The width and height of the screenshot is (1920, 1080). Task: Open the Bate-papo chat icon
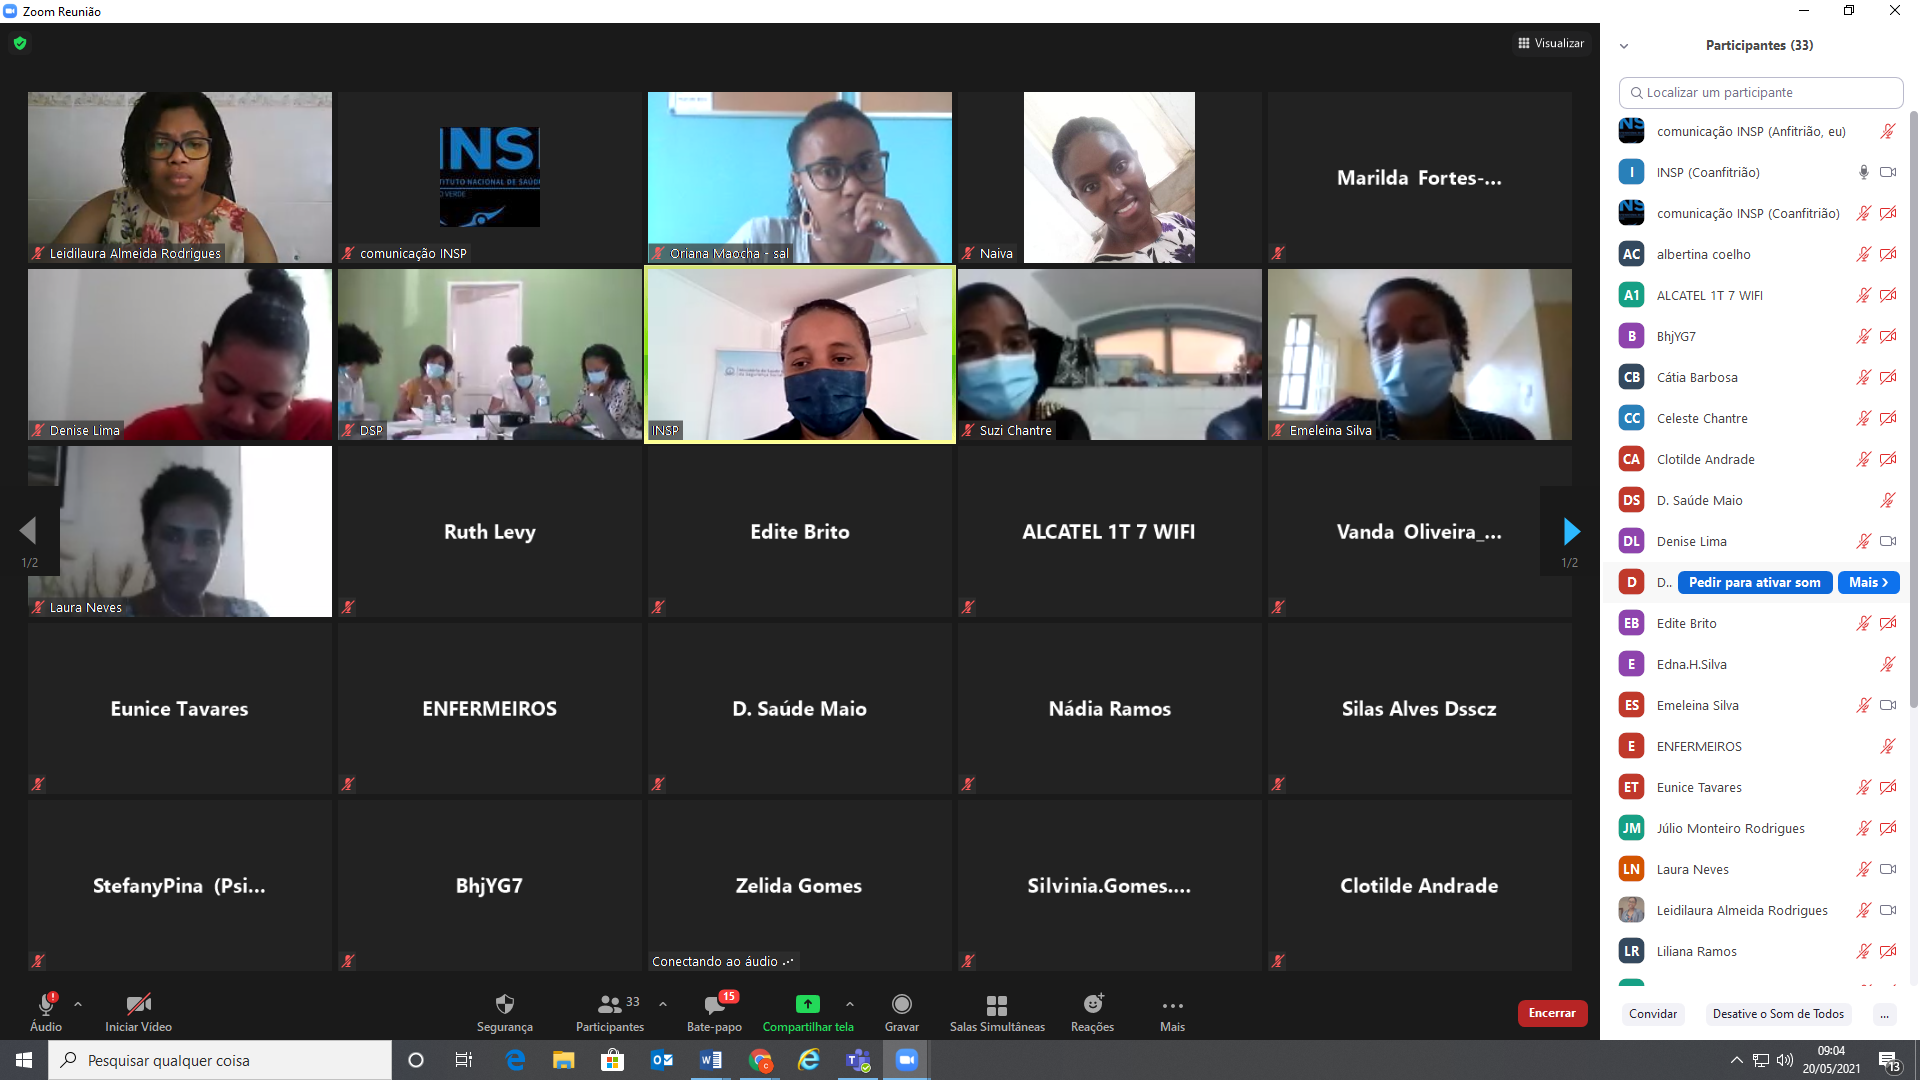point(714,1004)
